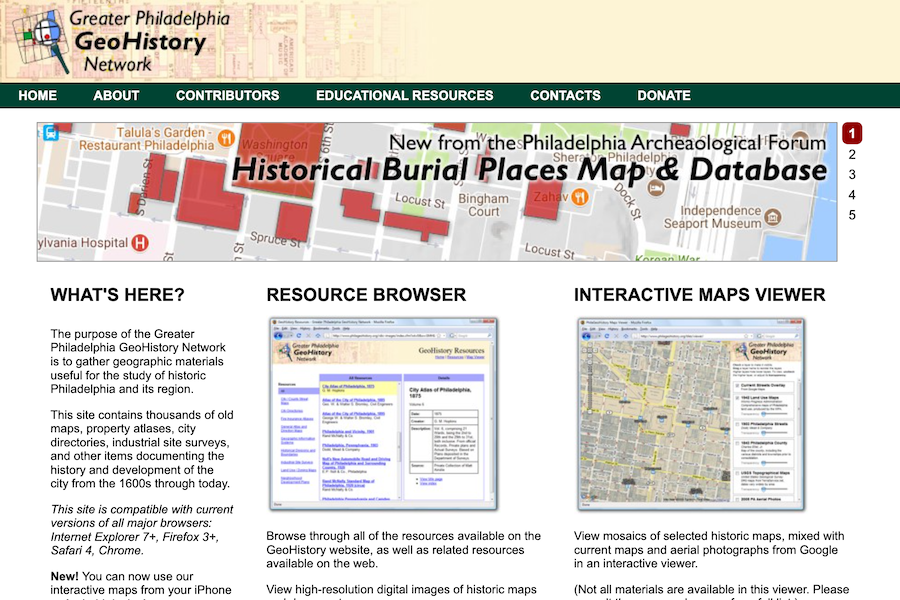Show banner slide 3
Screen dimensions: 900x600
click(852, 174)
